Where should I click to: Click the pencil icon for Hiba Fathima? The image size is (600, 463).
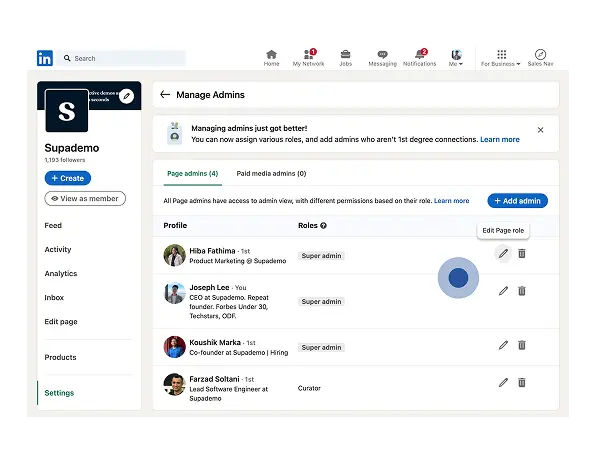[504, 254]
